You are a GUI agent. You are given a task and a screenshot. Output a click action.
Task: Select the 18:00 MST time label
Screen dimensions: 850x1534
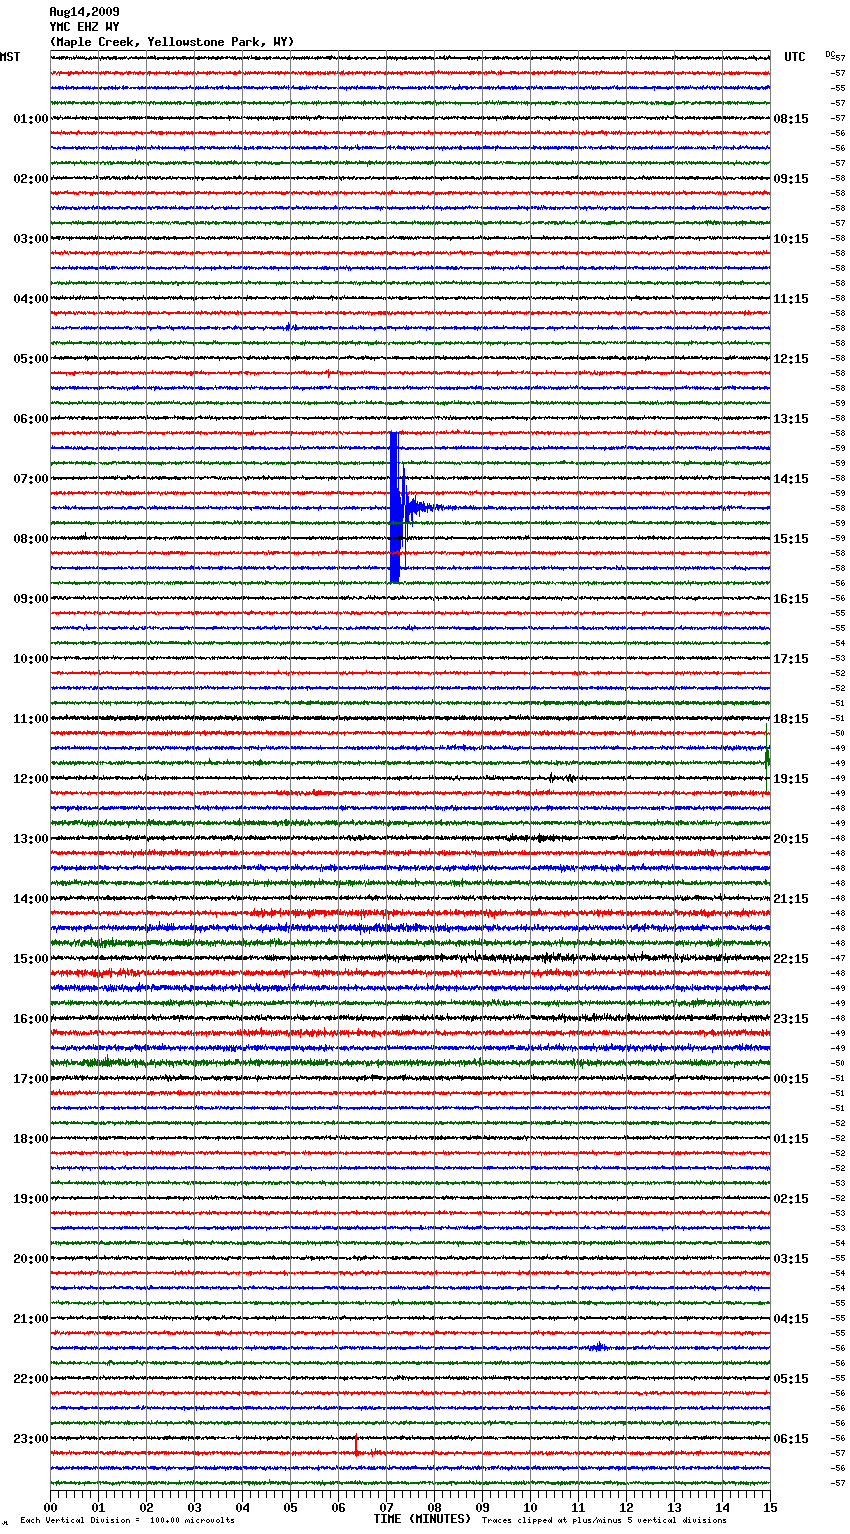click(31, 1139)
